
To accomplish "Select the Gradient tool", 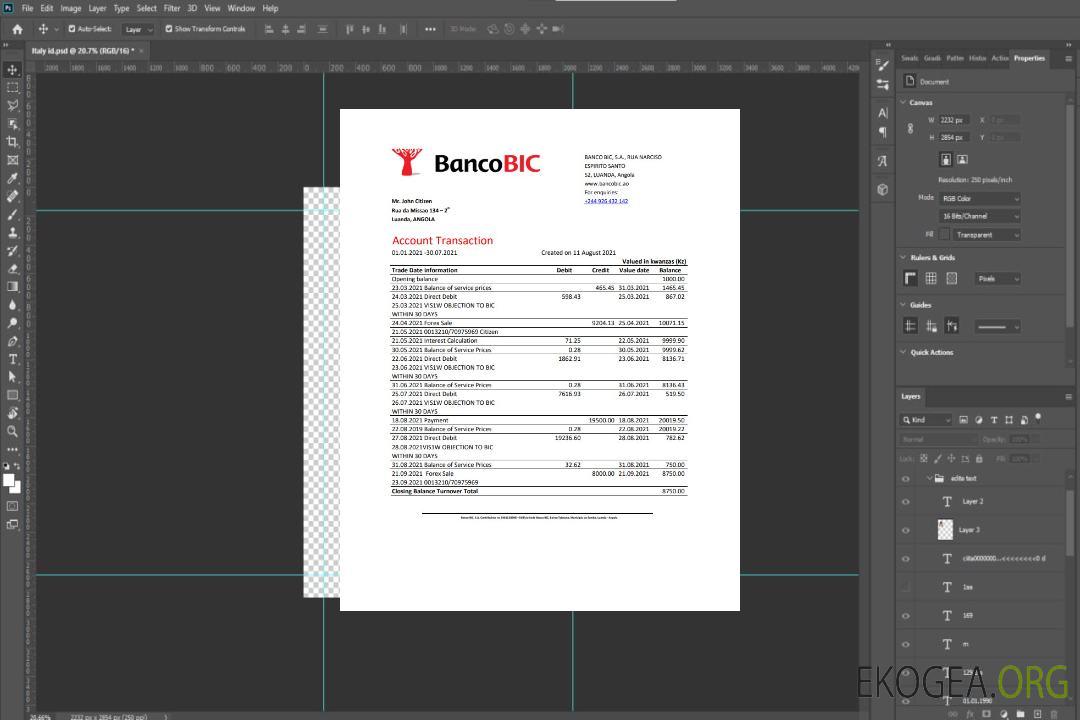I will coord(12,287).
